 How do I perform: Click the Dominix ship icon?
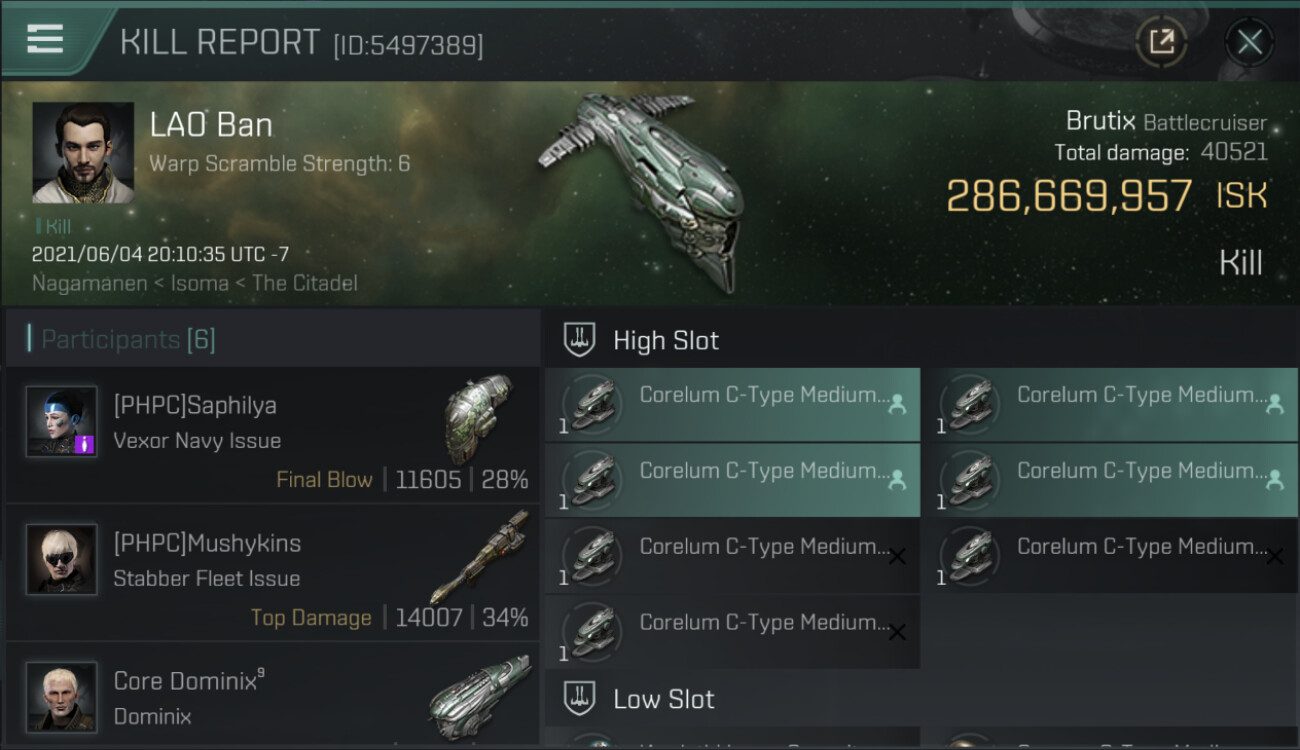click(478, 696)
